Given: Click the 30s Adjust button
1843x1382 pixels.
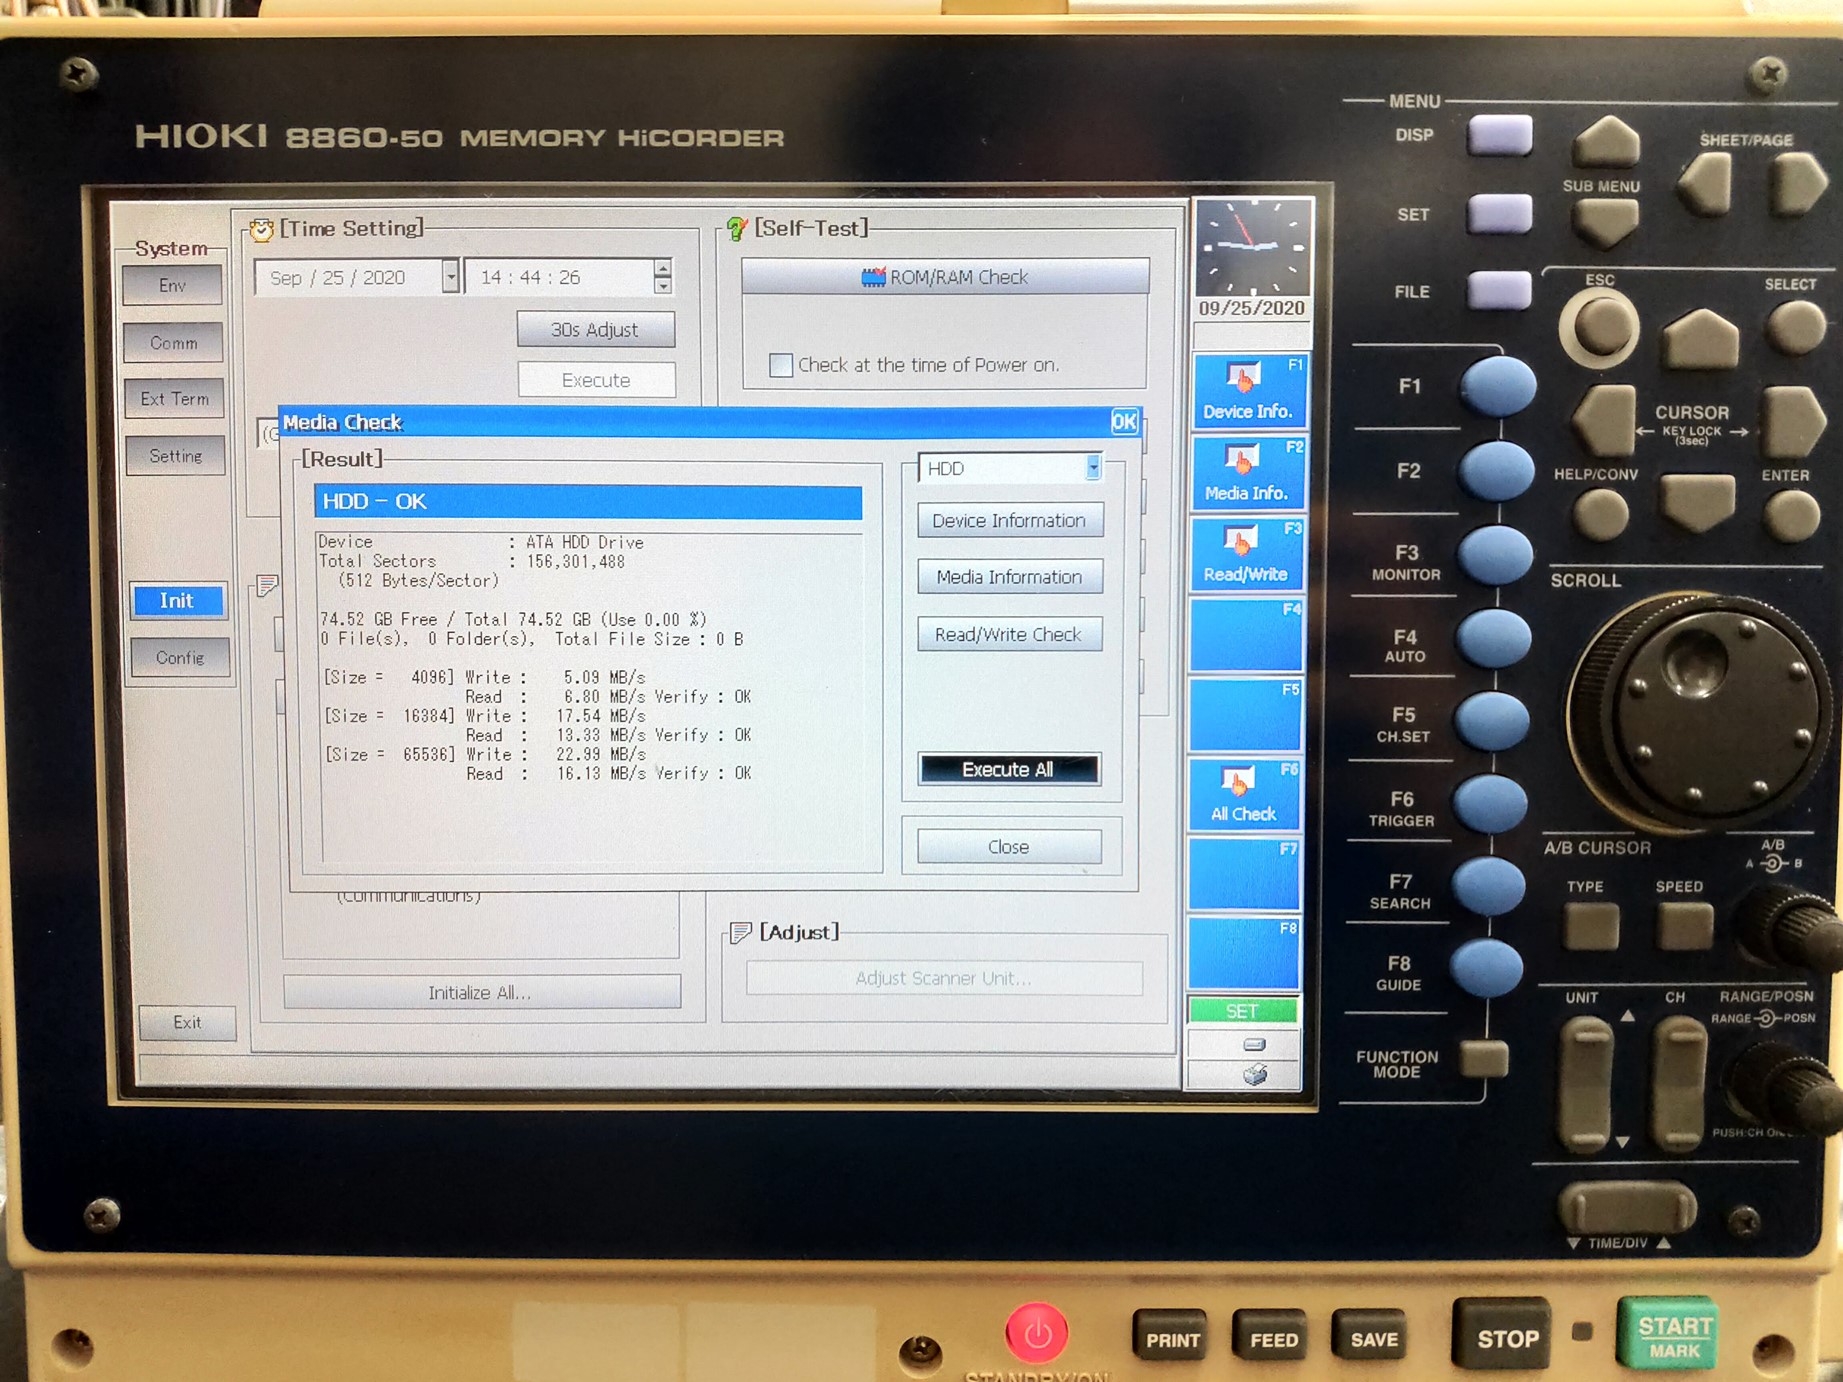Looking at the screenshot, I should click(595, 330).
